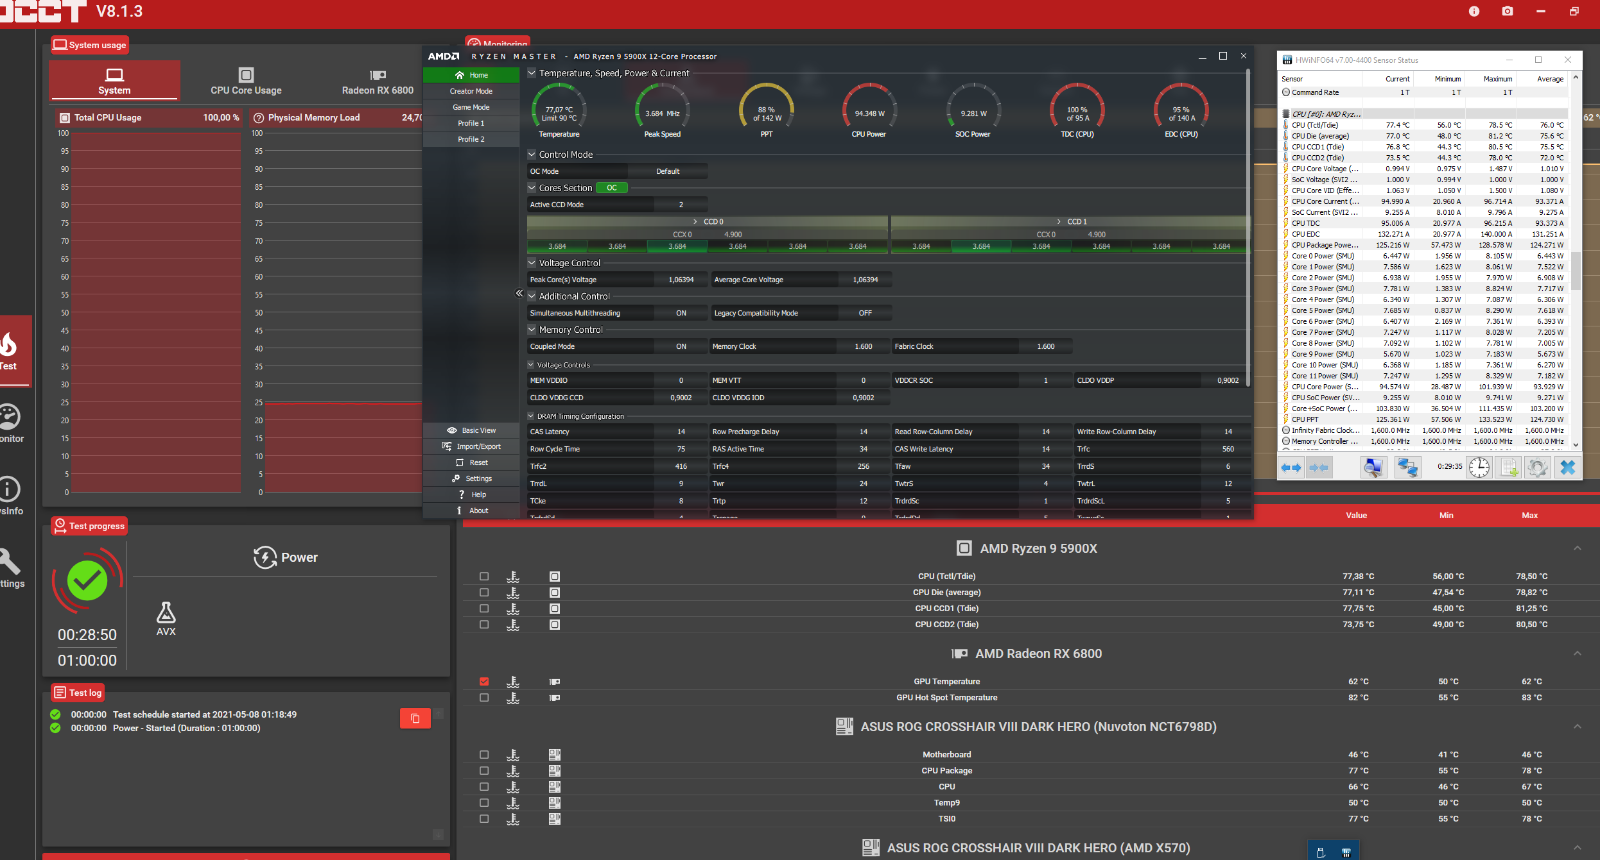Click HWiNFO log-file sheet icon
The height and width of the screenshot is (860, 1600).
coord(1509,467)
